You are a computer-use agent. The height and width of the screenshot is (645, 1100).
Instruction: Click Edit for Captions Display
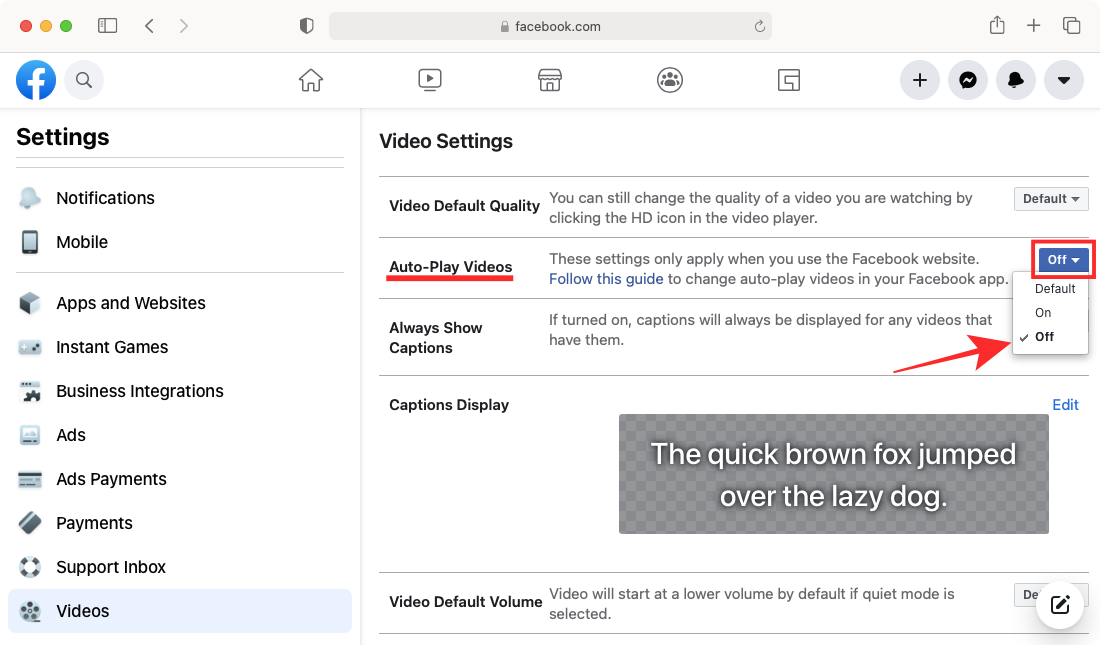coord(1065,405)
